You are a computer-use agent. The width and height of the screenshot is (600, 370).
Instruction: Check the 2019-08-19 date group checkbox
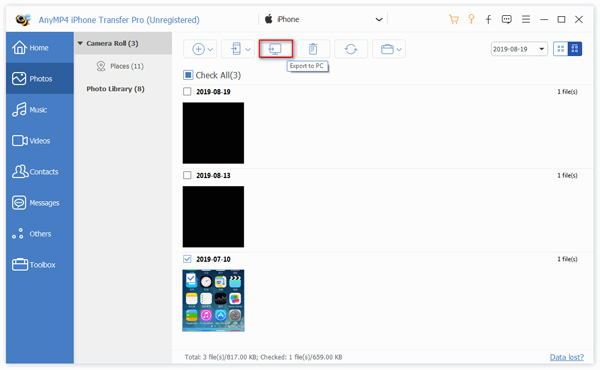point(187,91)
